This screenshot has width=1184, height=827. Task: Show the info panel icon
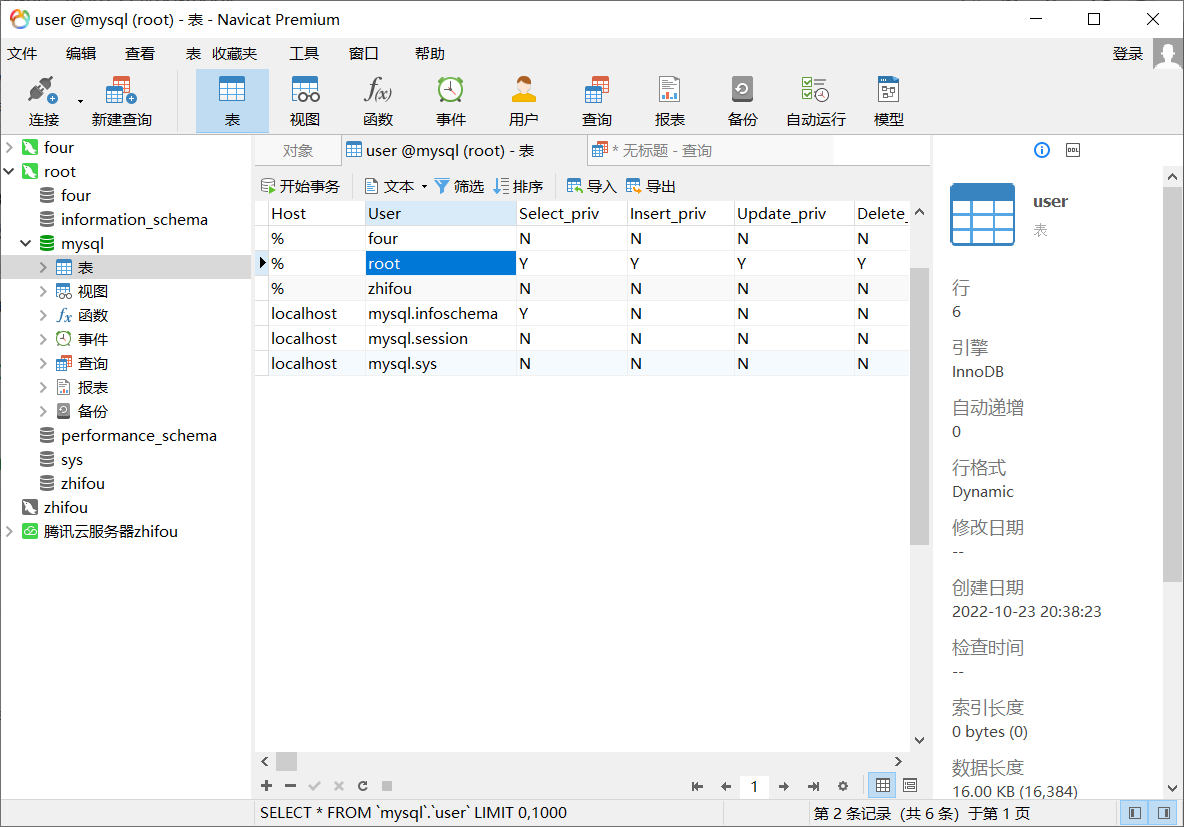pos(1041,150)
